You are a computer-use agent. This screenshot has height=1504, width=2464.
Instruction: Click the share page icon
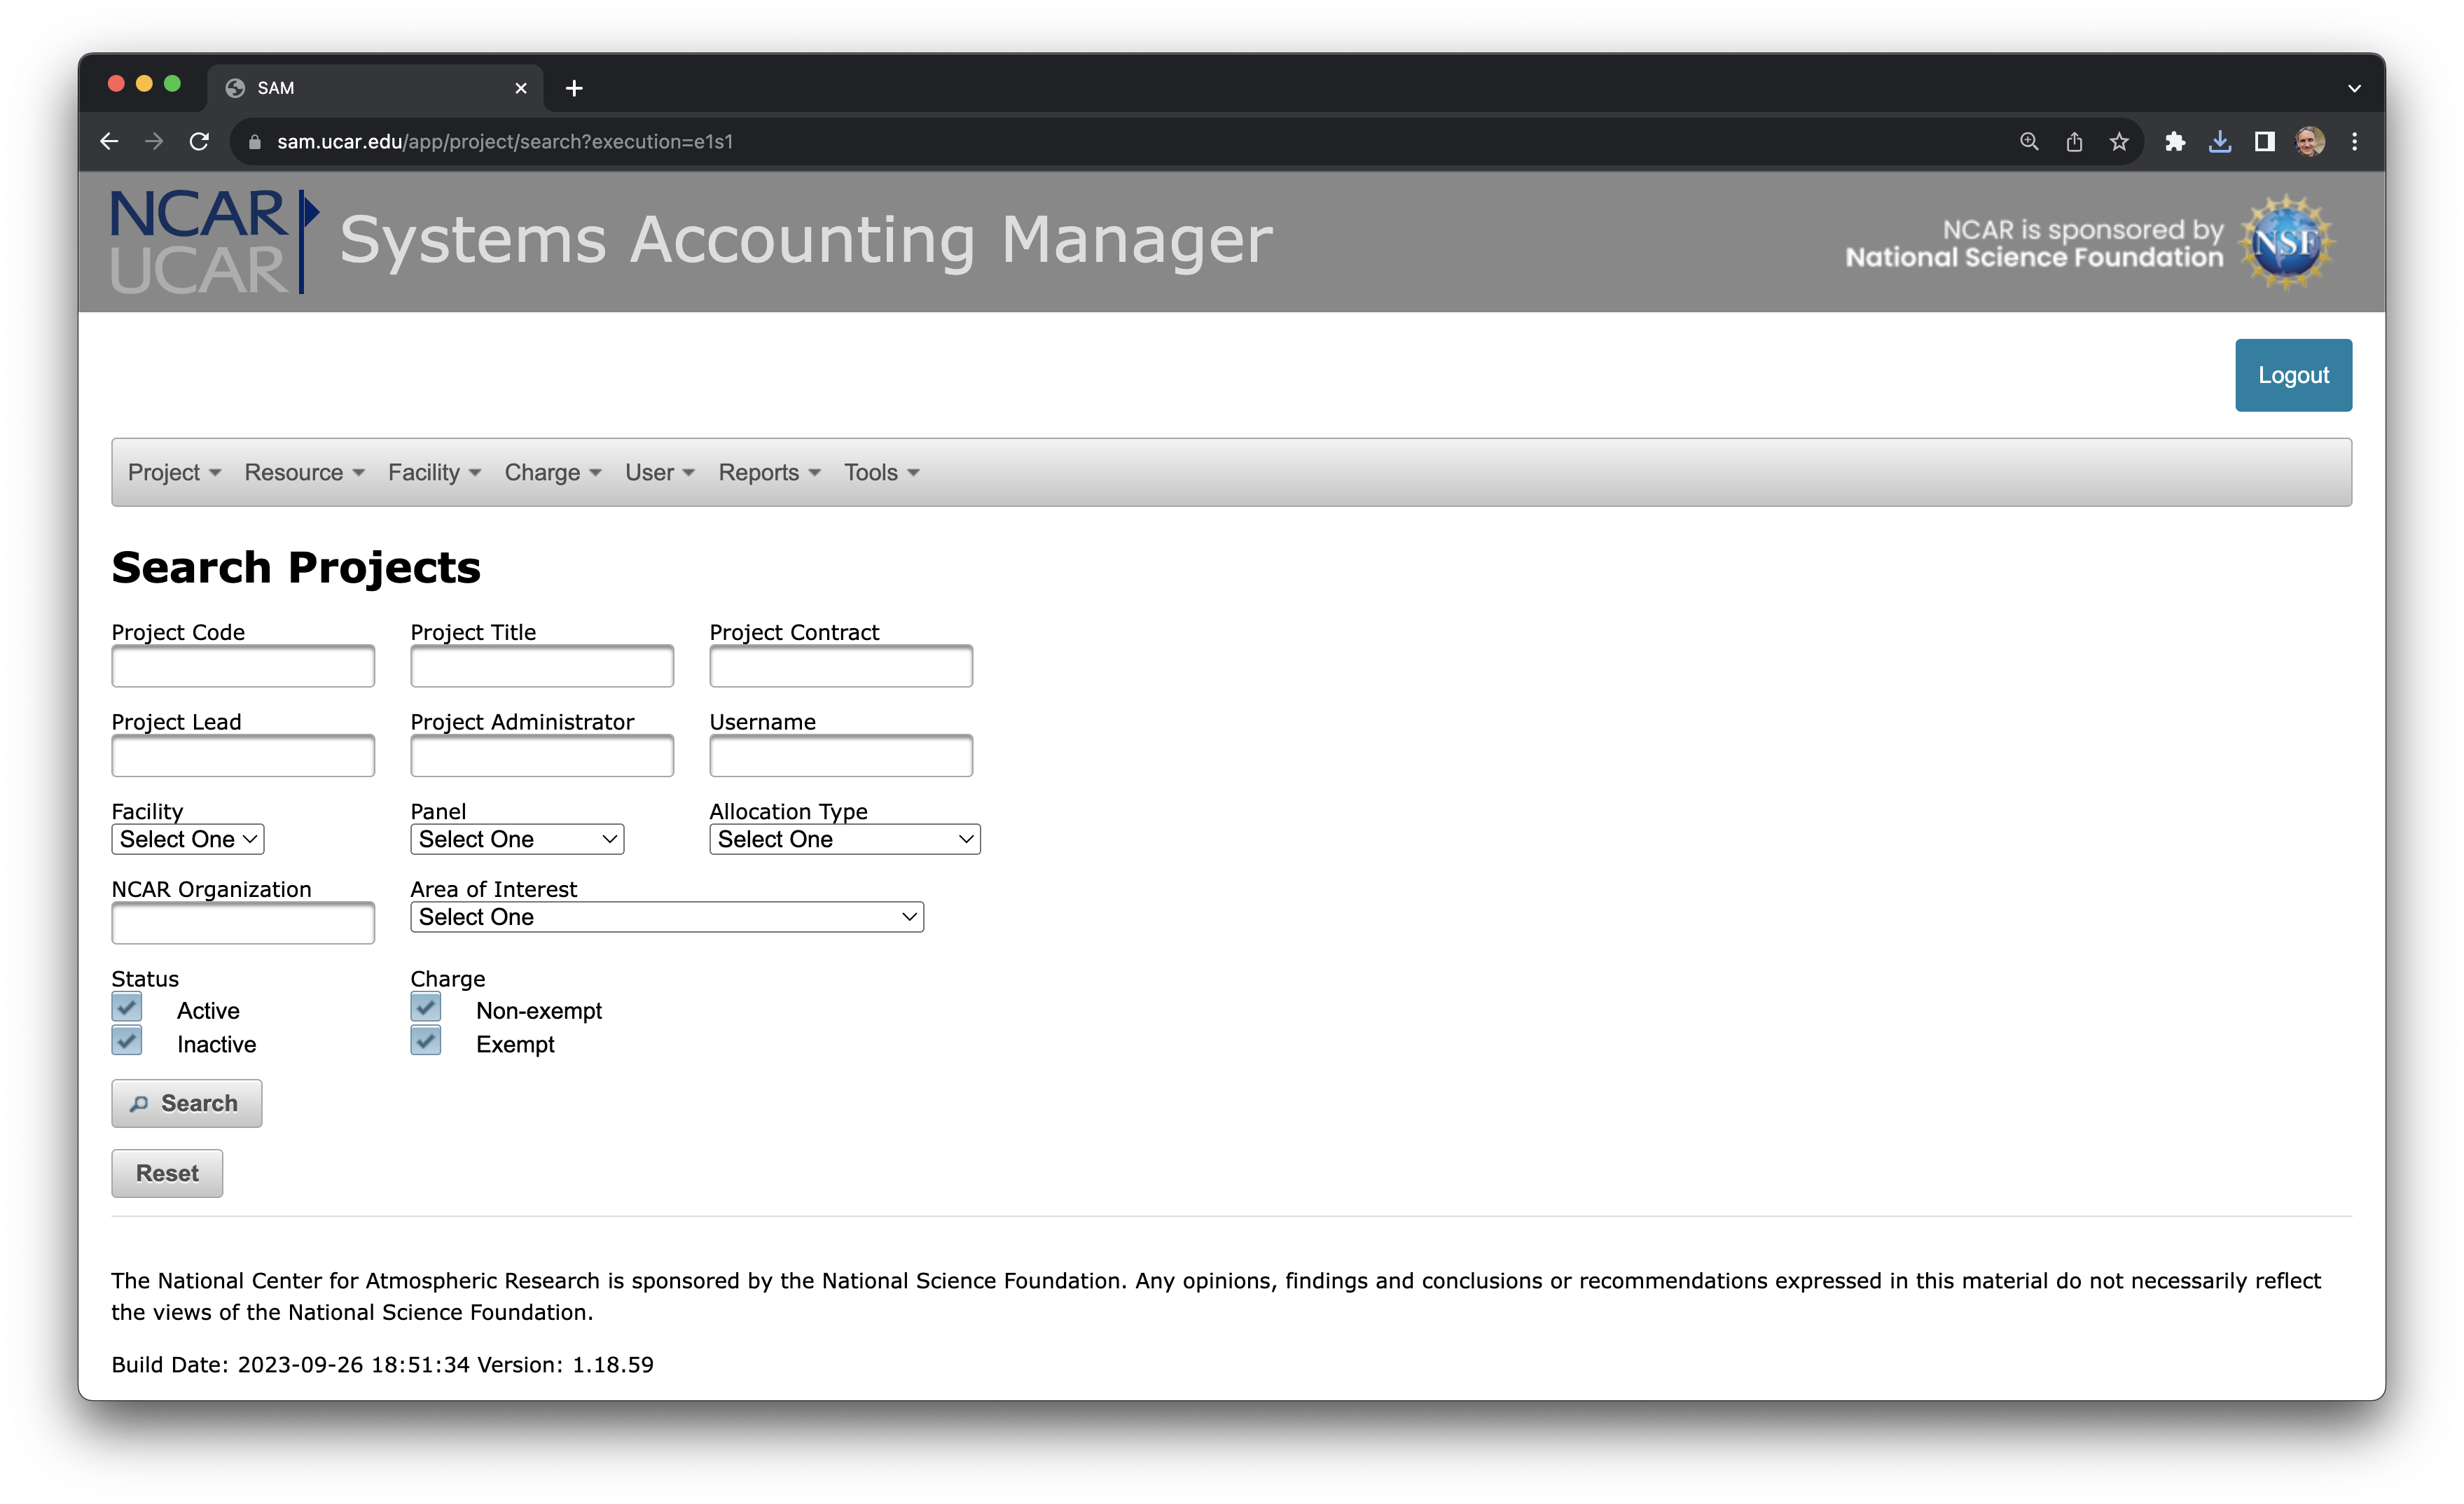coord(2074,142)
